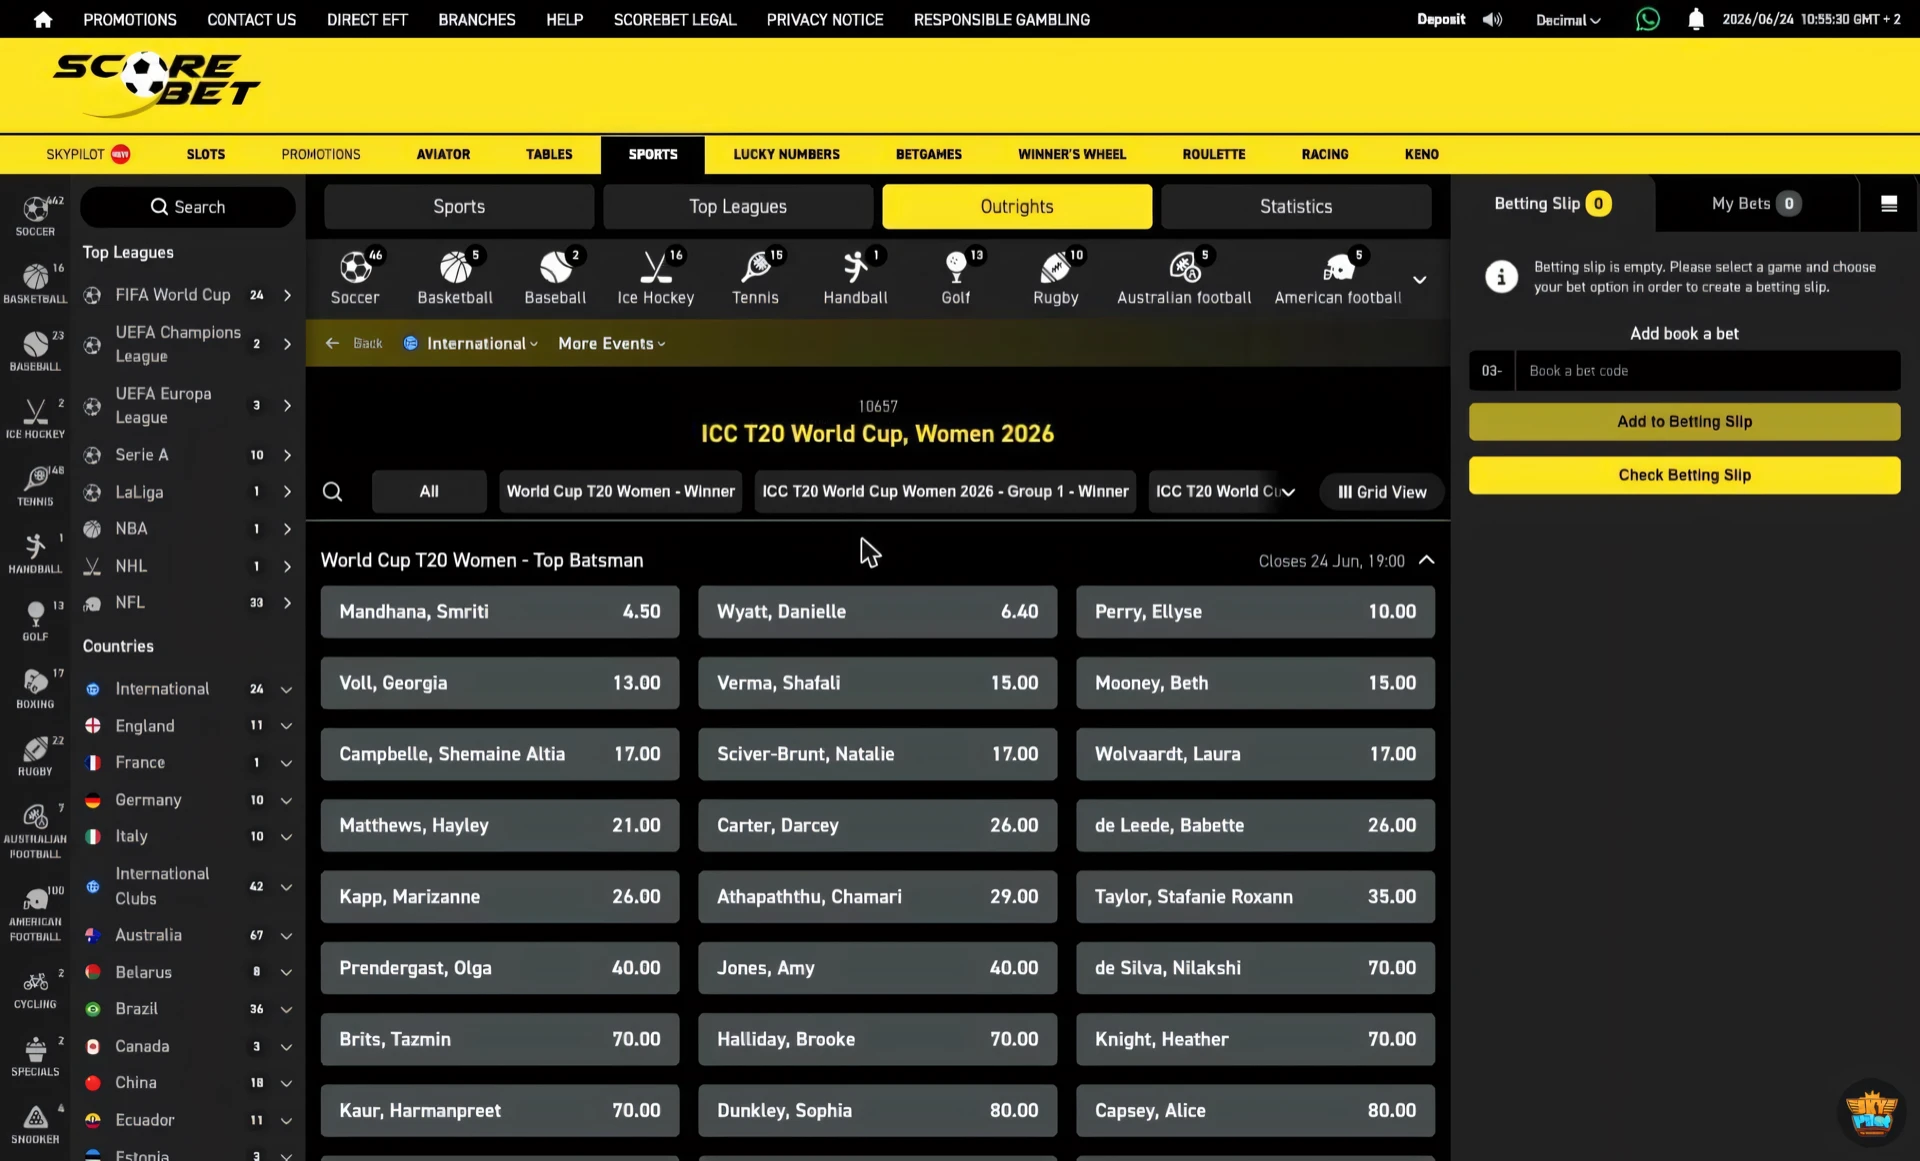The image size is (1920, 1161).
Task: Filter by World Cup T20 Women - Winner
Action: click(620, 491)
